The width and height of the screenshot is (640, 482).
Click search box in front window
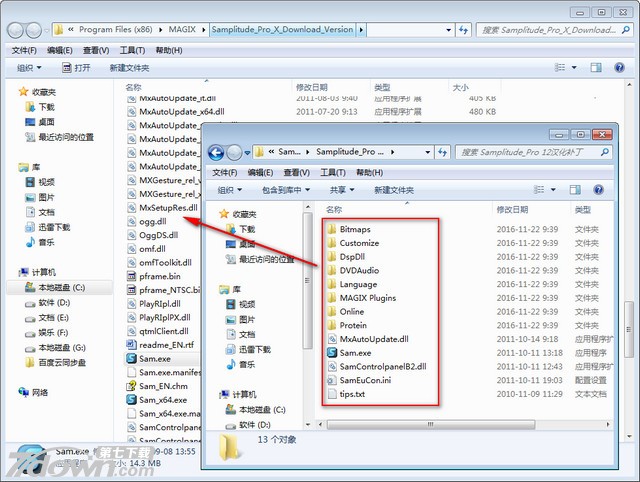click(x=533, y=152)
